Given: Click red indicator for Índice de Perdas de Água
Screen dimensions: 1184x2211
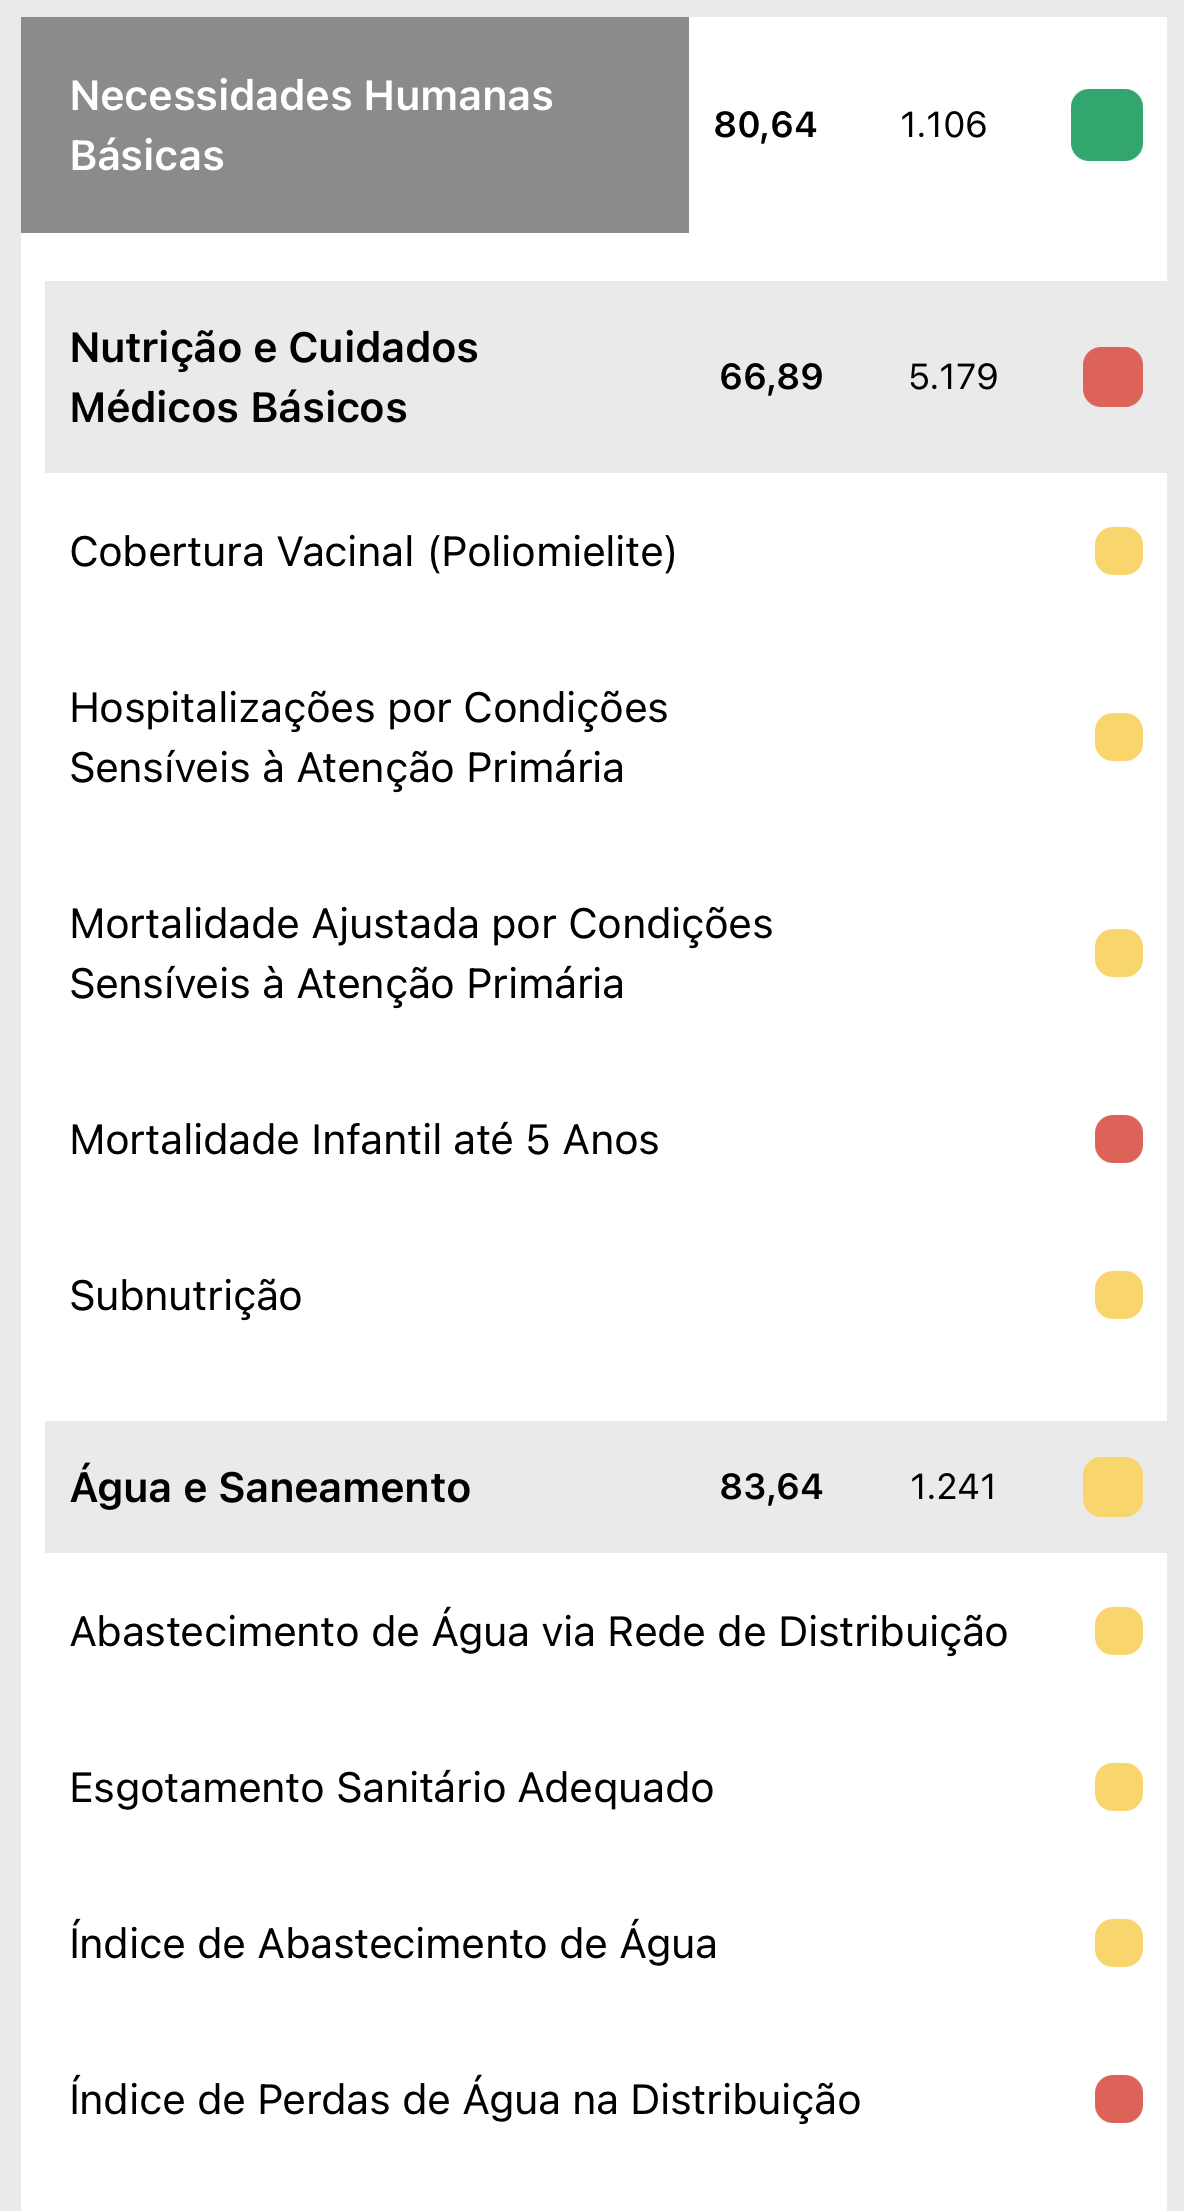Looking at the screenshot, I should click(x=1118, y=2099).
